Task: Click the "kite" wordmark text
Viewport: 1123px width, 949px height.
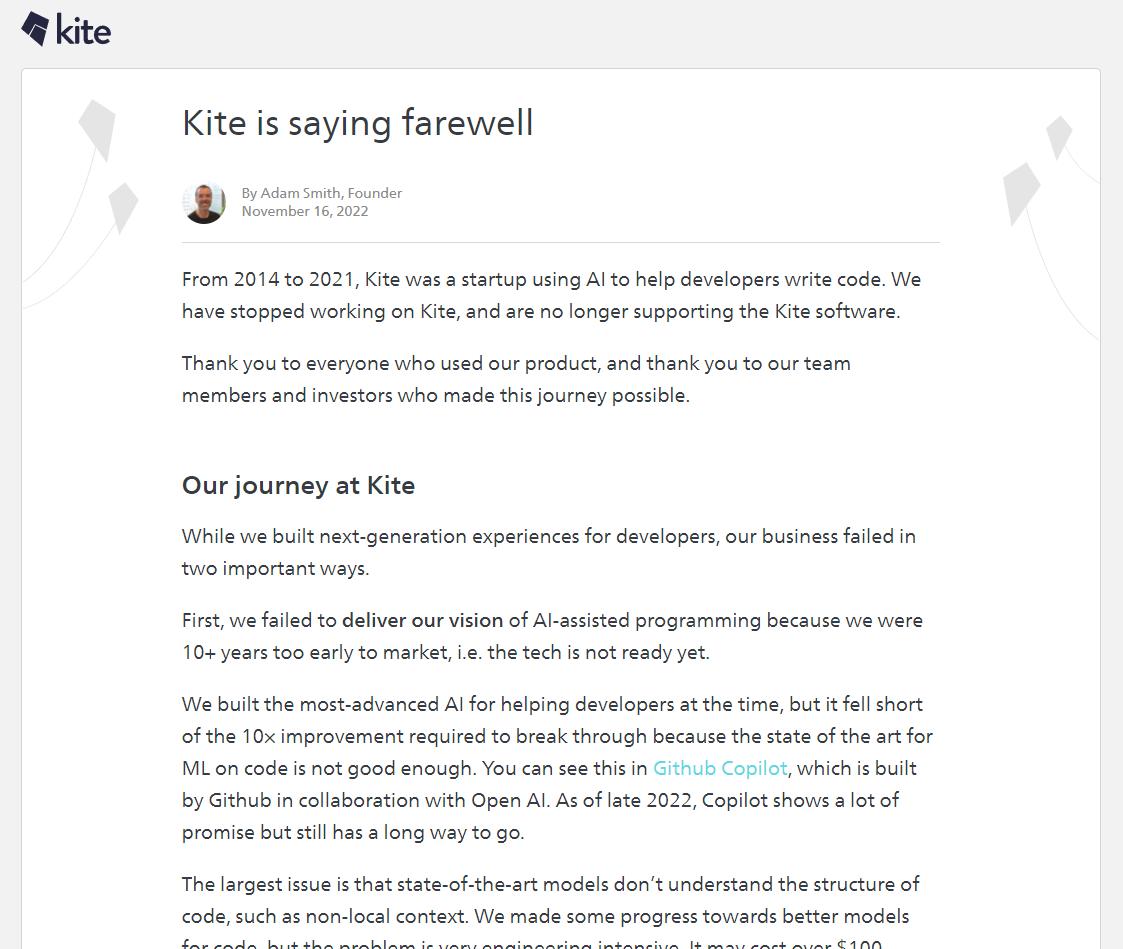Action: pos(83,31)
